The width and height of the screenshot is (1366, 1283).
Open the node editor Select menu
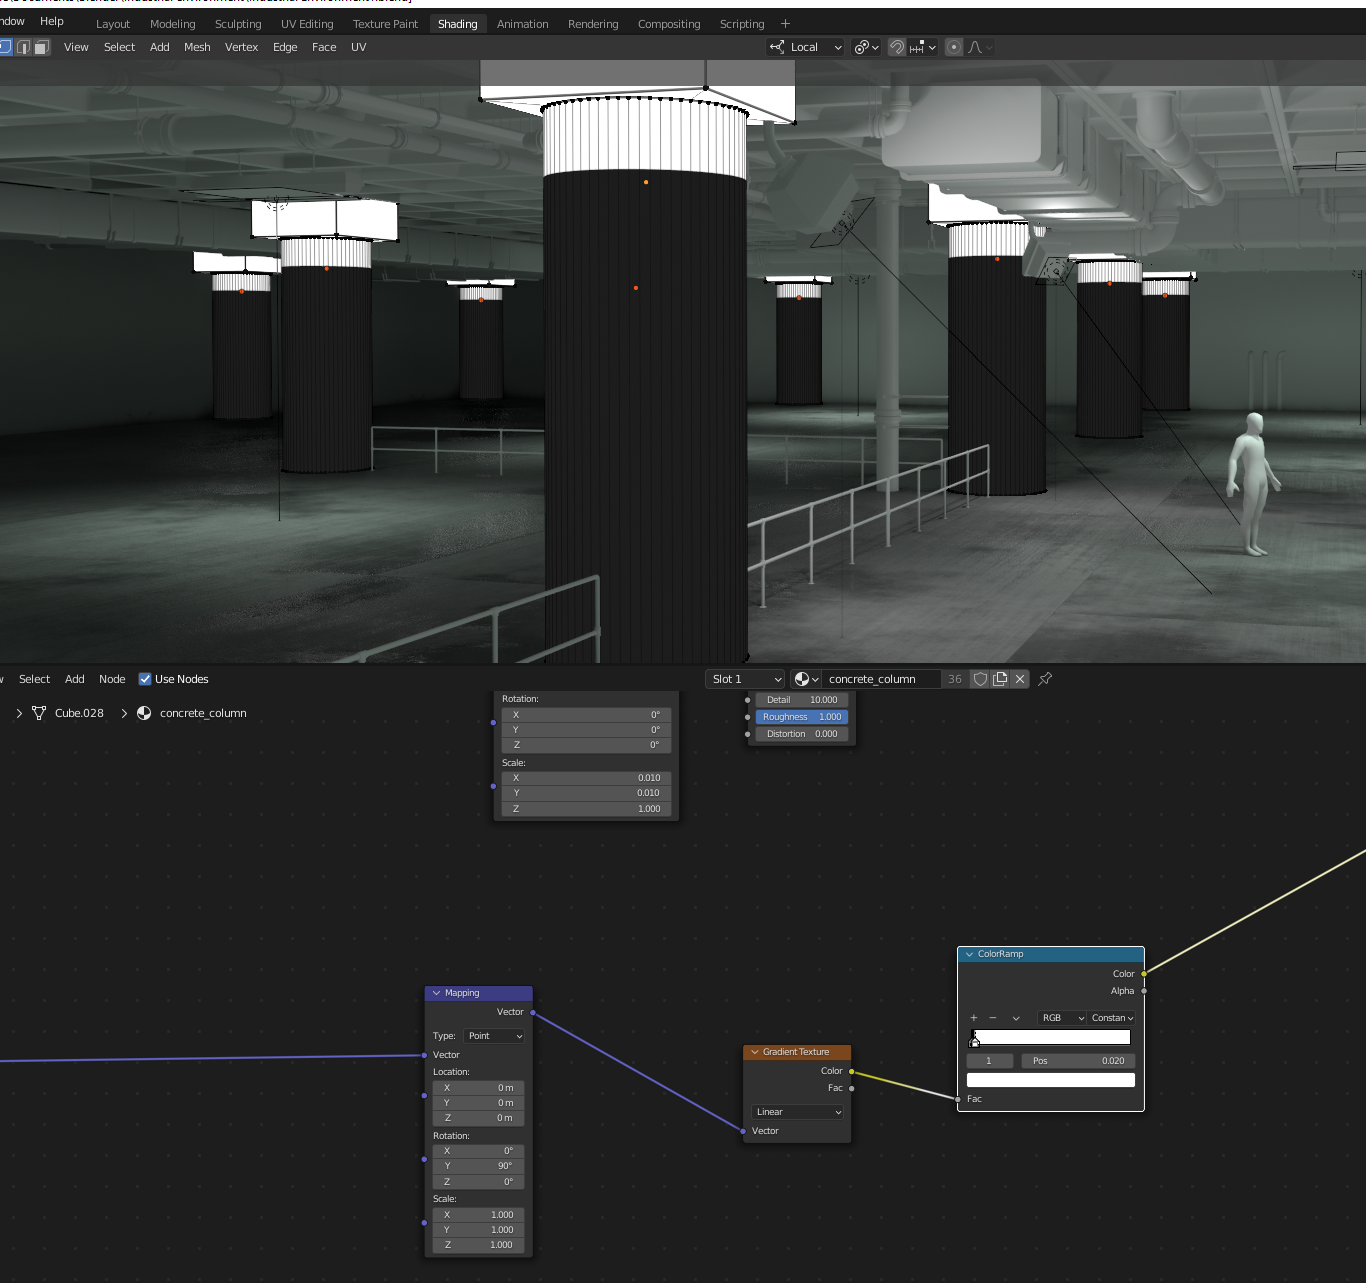pos(34,679)
